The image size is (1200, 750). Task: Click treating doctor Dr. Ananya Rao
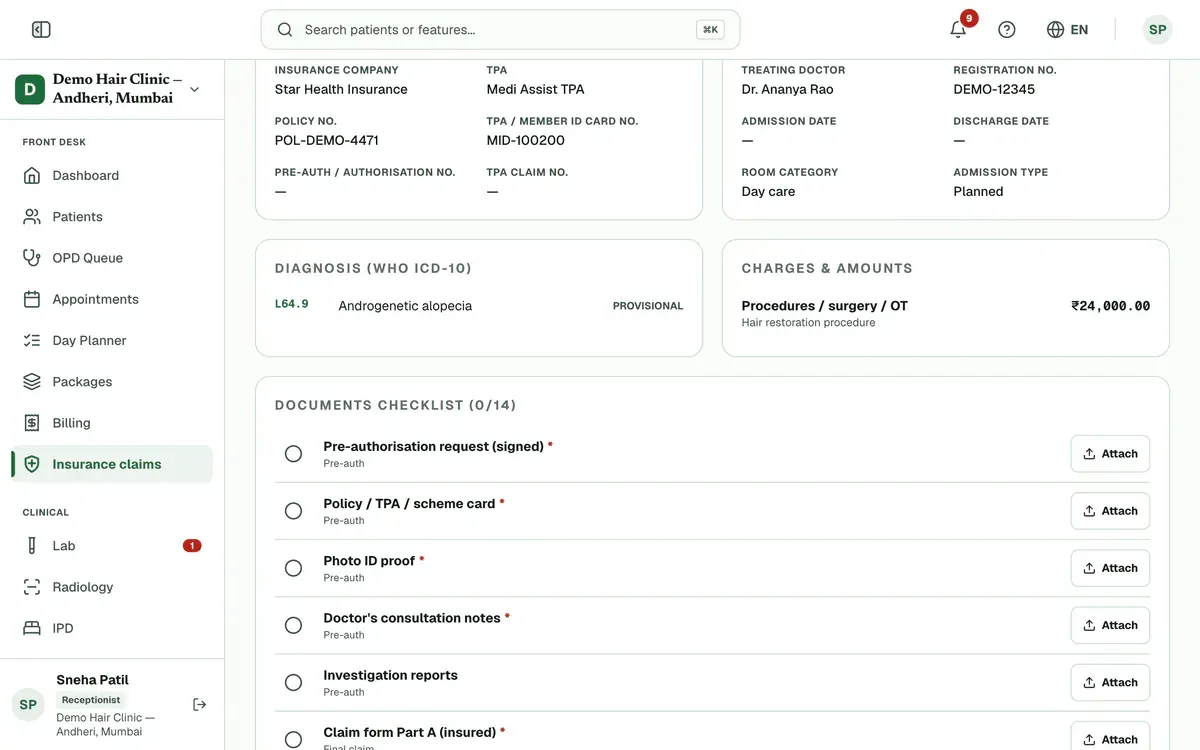click(x=788, y=90)
